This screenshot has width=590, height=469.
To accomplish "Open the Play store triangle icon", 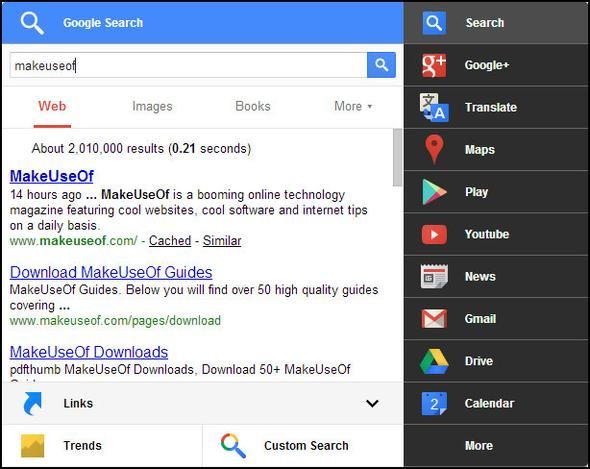I will pyautogui.click(x=434, y=192).
